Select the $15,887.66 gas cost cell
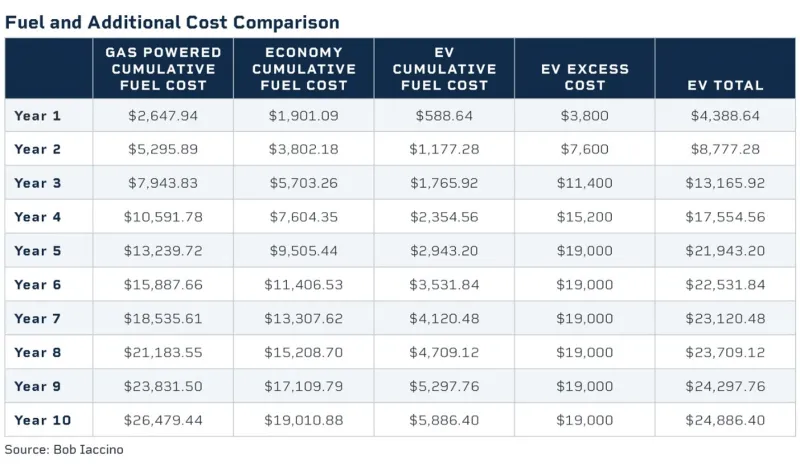The height and width of the screenshot is (470, 800). point(163,285)
